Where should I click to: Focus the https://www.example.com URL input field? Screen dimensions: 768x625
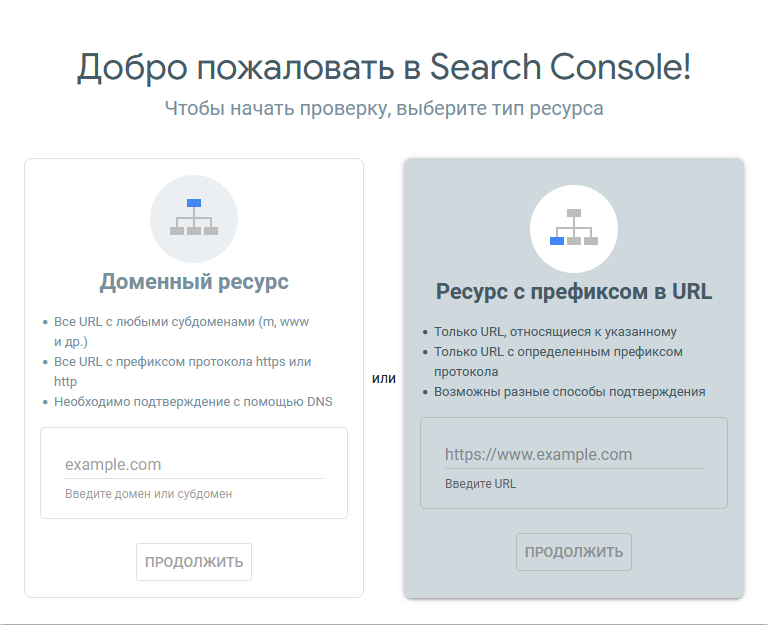tap(573, 454)
